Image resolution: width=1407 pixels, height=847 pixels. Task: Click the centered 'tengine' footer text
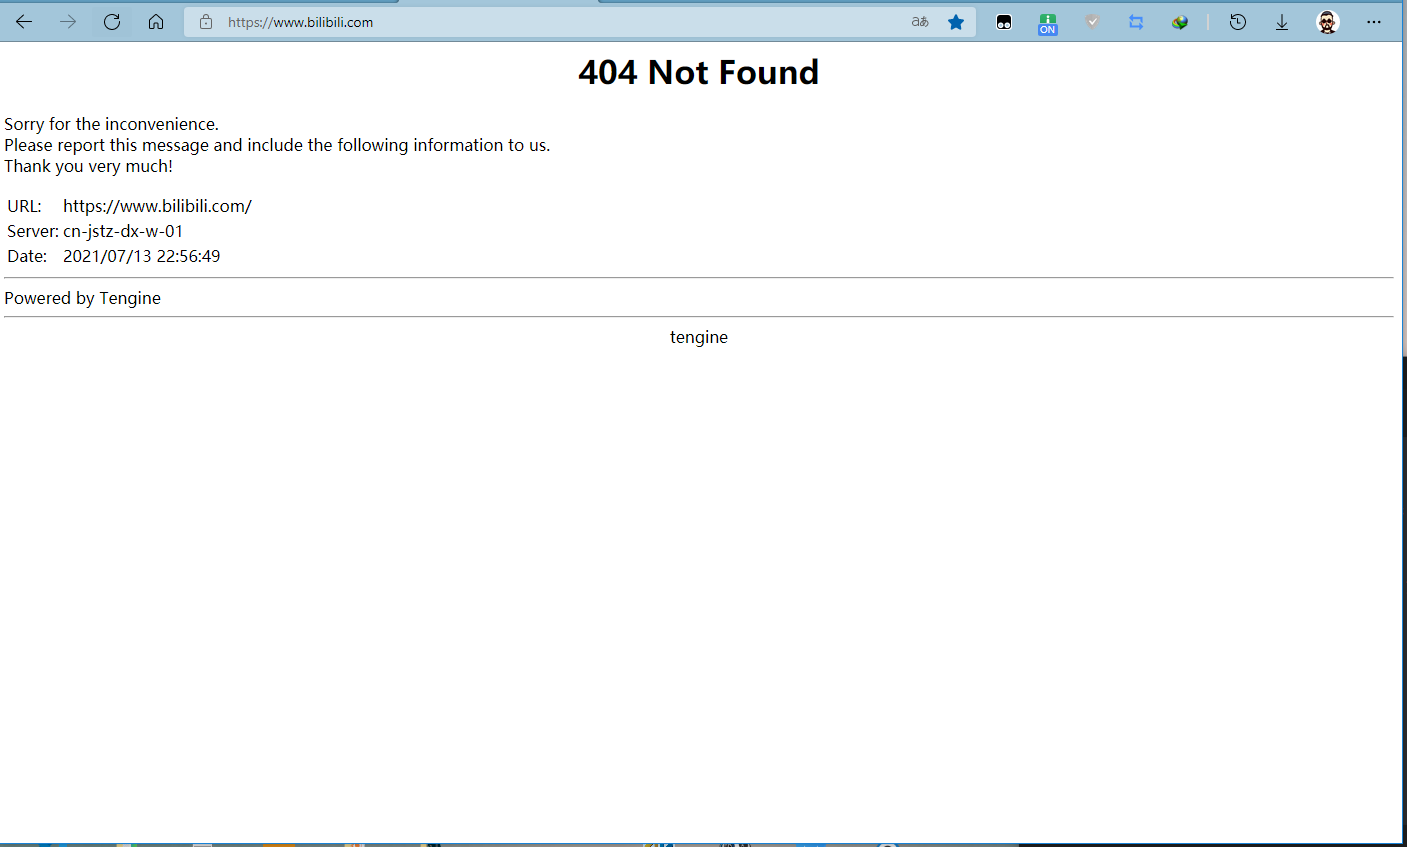(x=699, y=337)
